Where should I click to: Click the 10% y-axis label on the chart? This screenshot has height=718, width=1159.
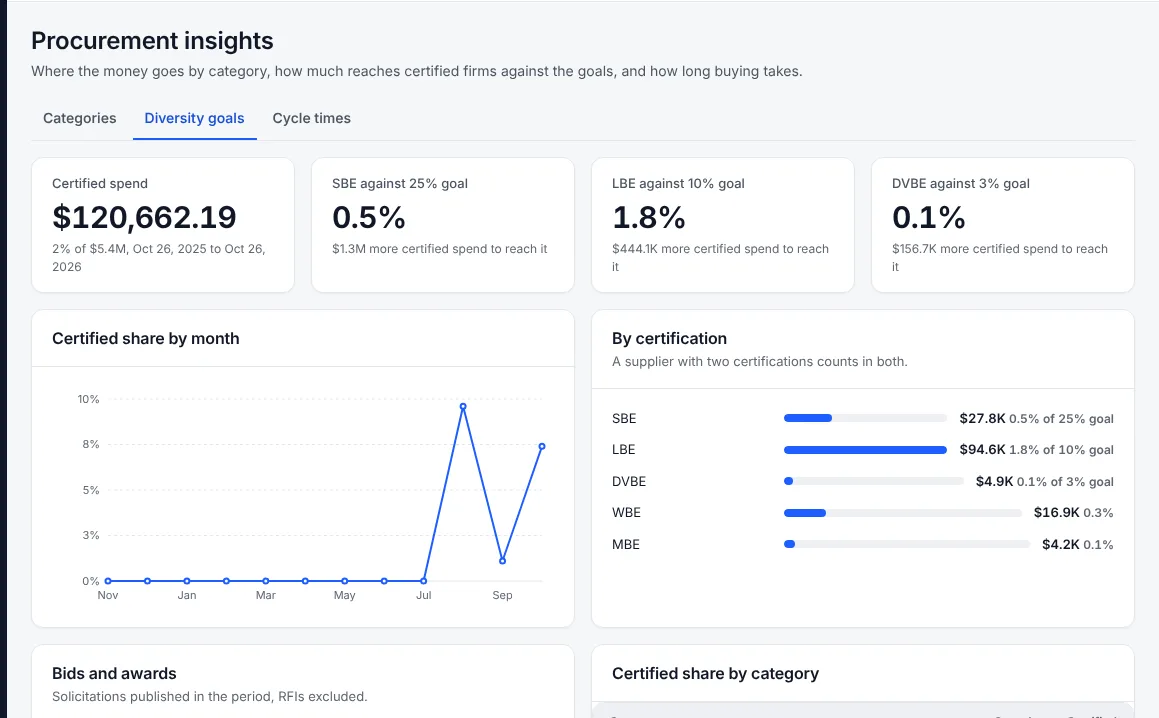click(88, 399)
